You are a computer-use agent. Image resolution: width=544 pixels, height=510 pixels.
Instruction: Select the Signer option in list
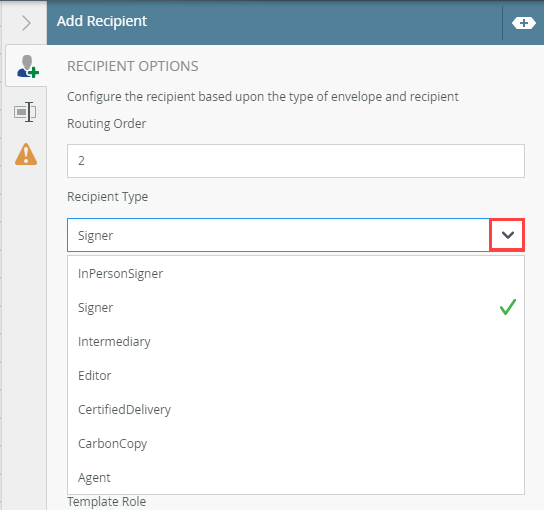[x=296, y=308]
